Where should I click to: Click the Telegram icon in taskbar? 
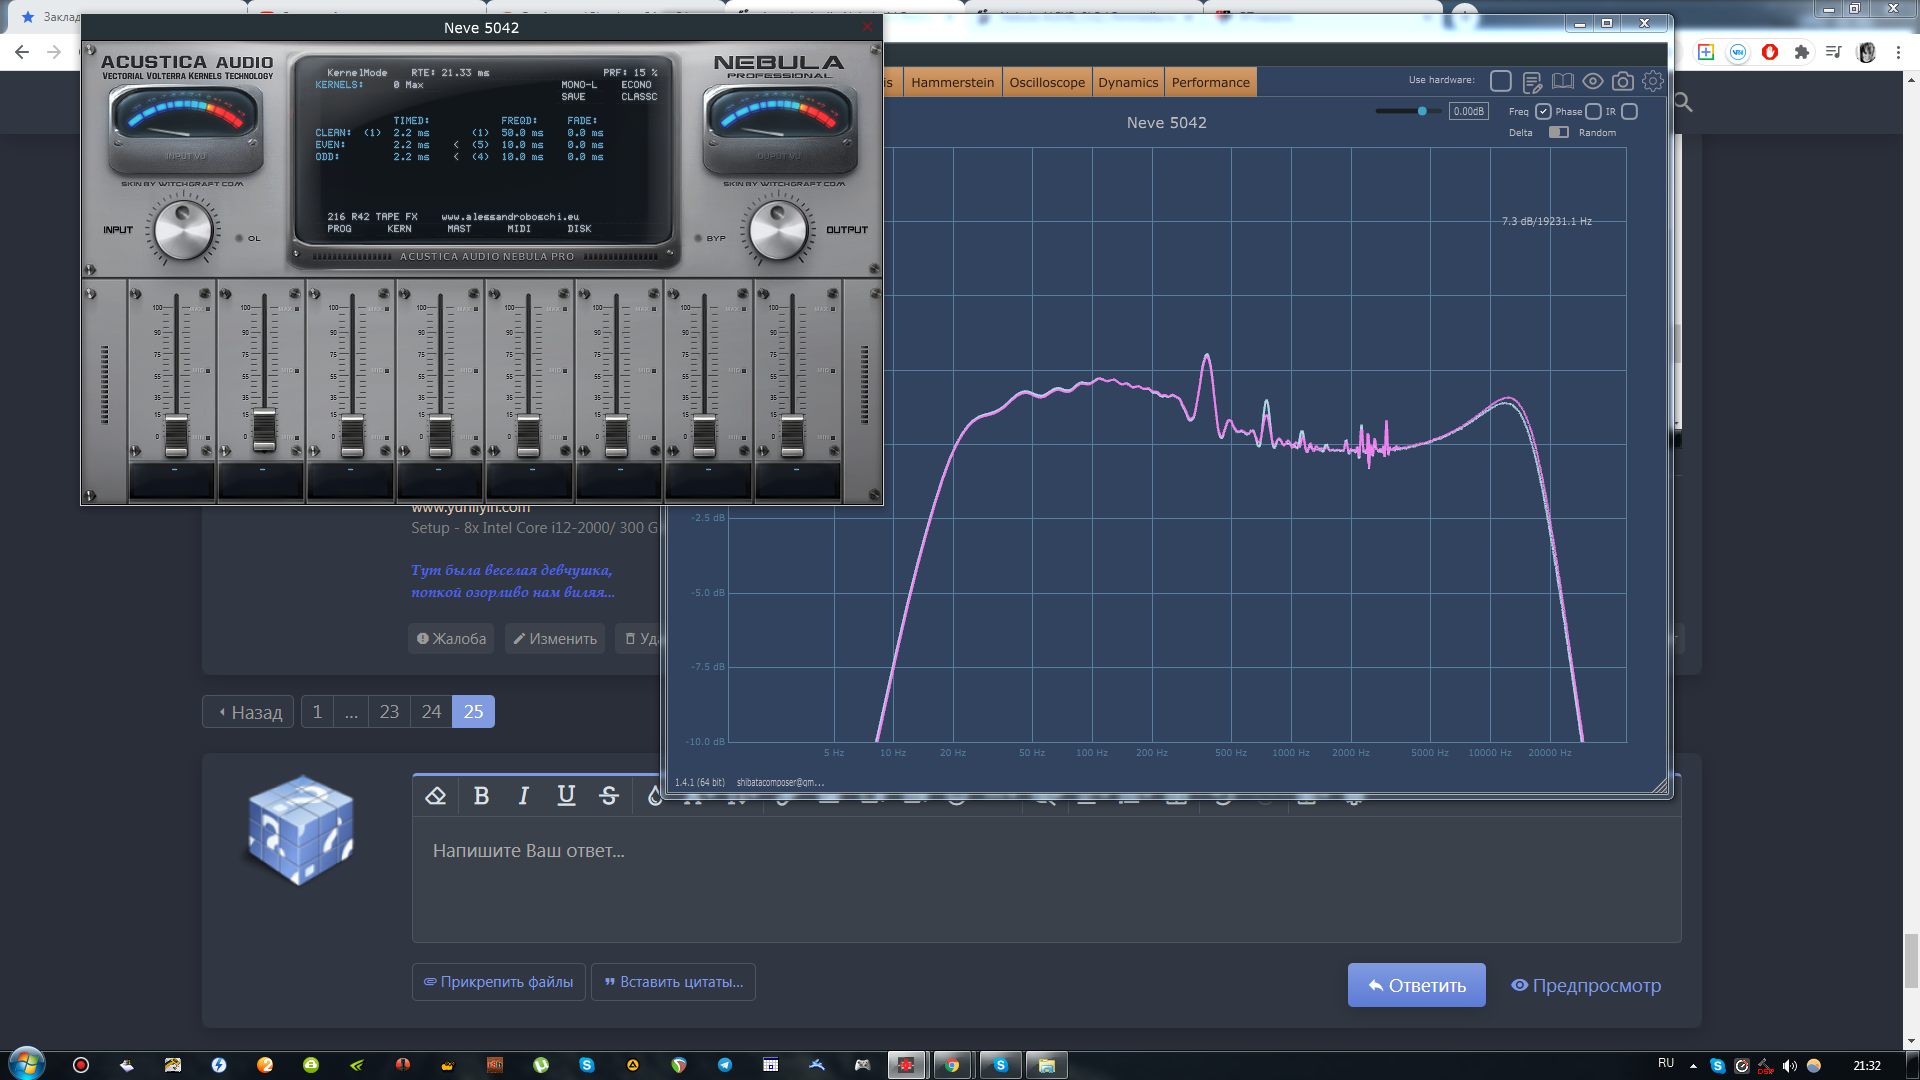click(724, 1065)
